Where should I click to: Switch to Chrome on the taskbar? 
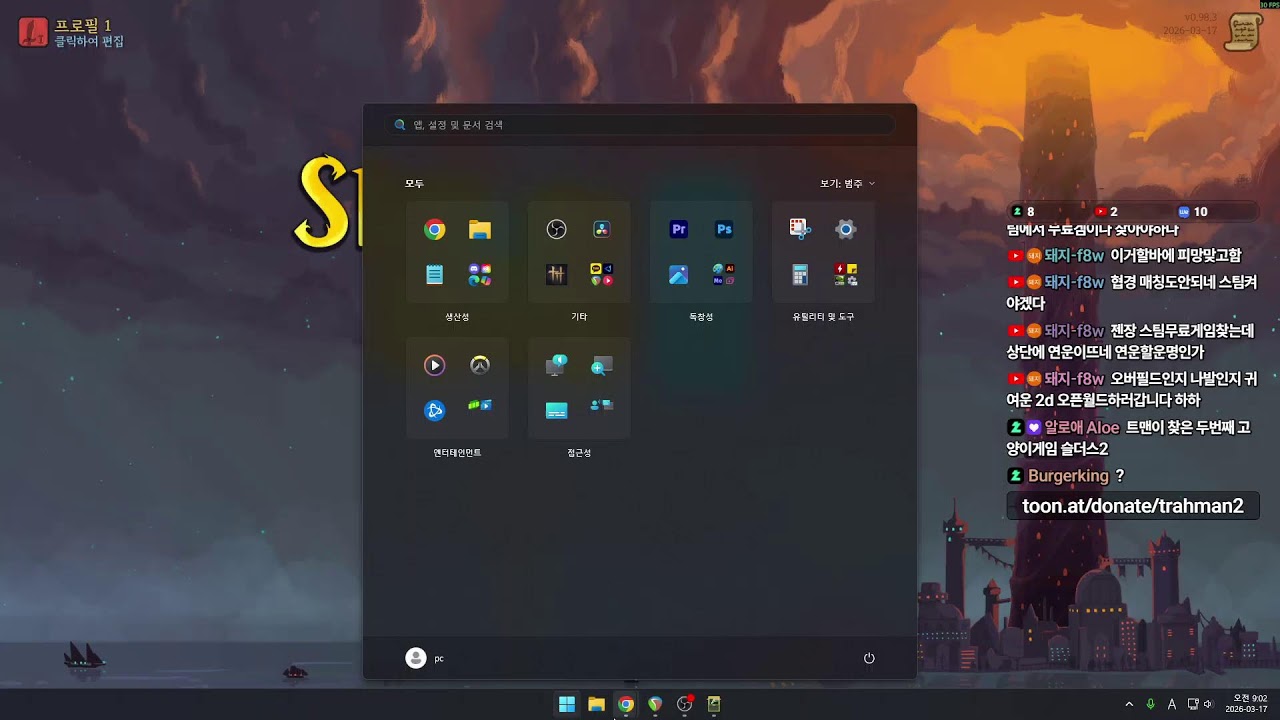click(x=626, y=704)
